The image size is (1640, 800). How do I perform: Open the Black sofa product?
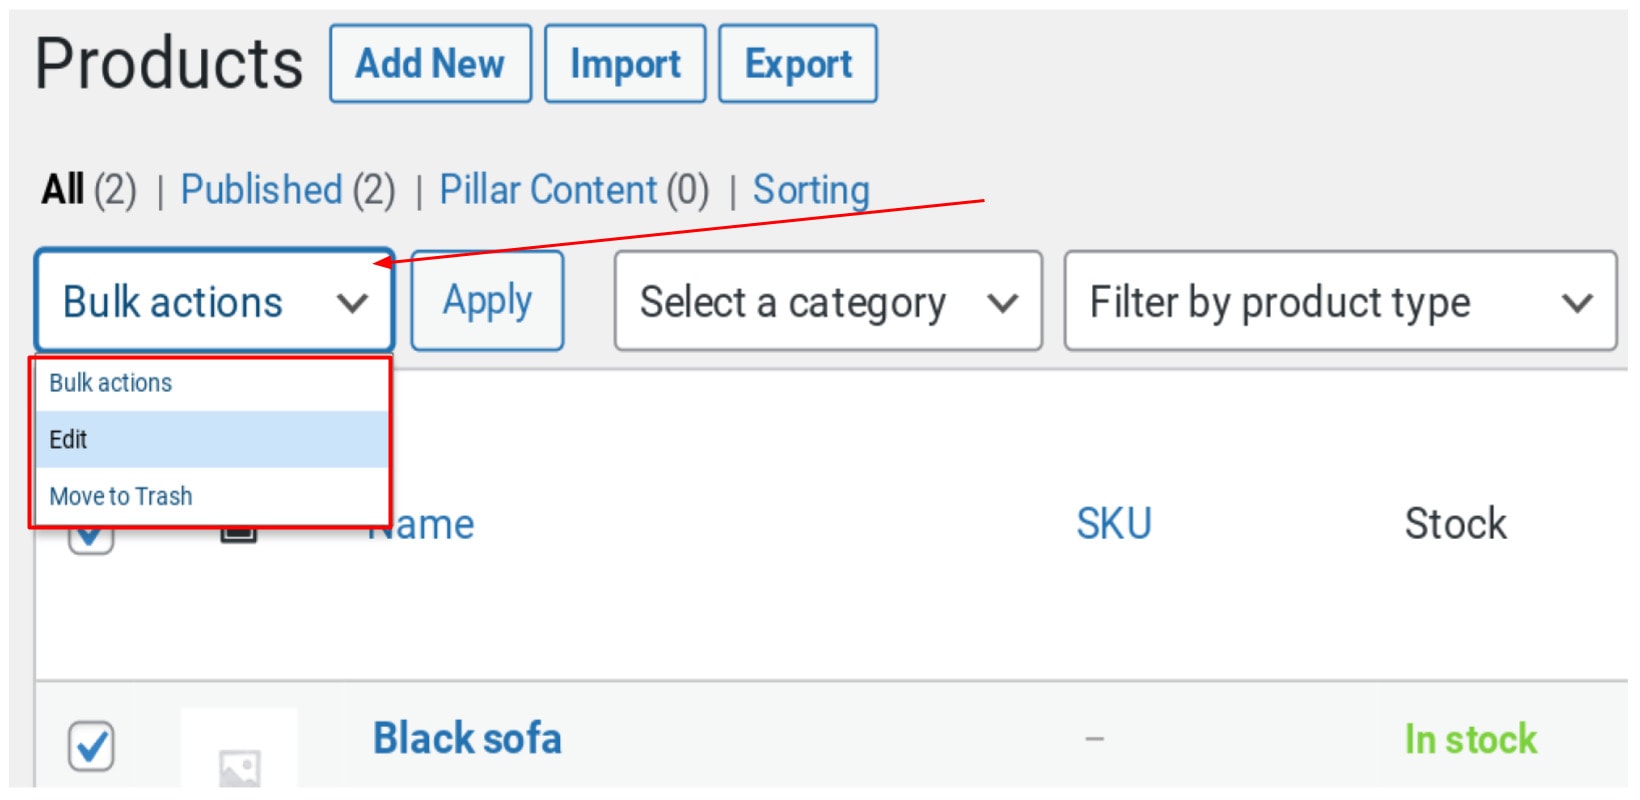coord(466,738)
